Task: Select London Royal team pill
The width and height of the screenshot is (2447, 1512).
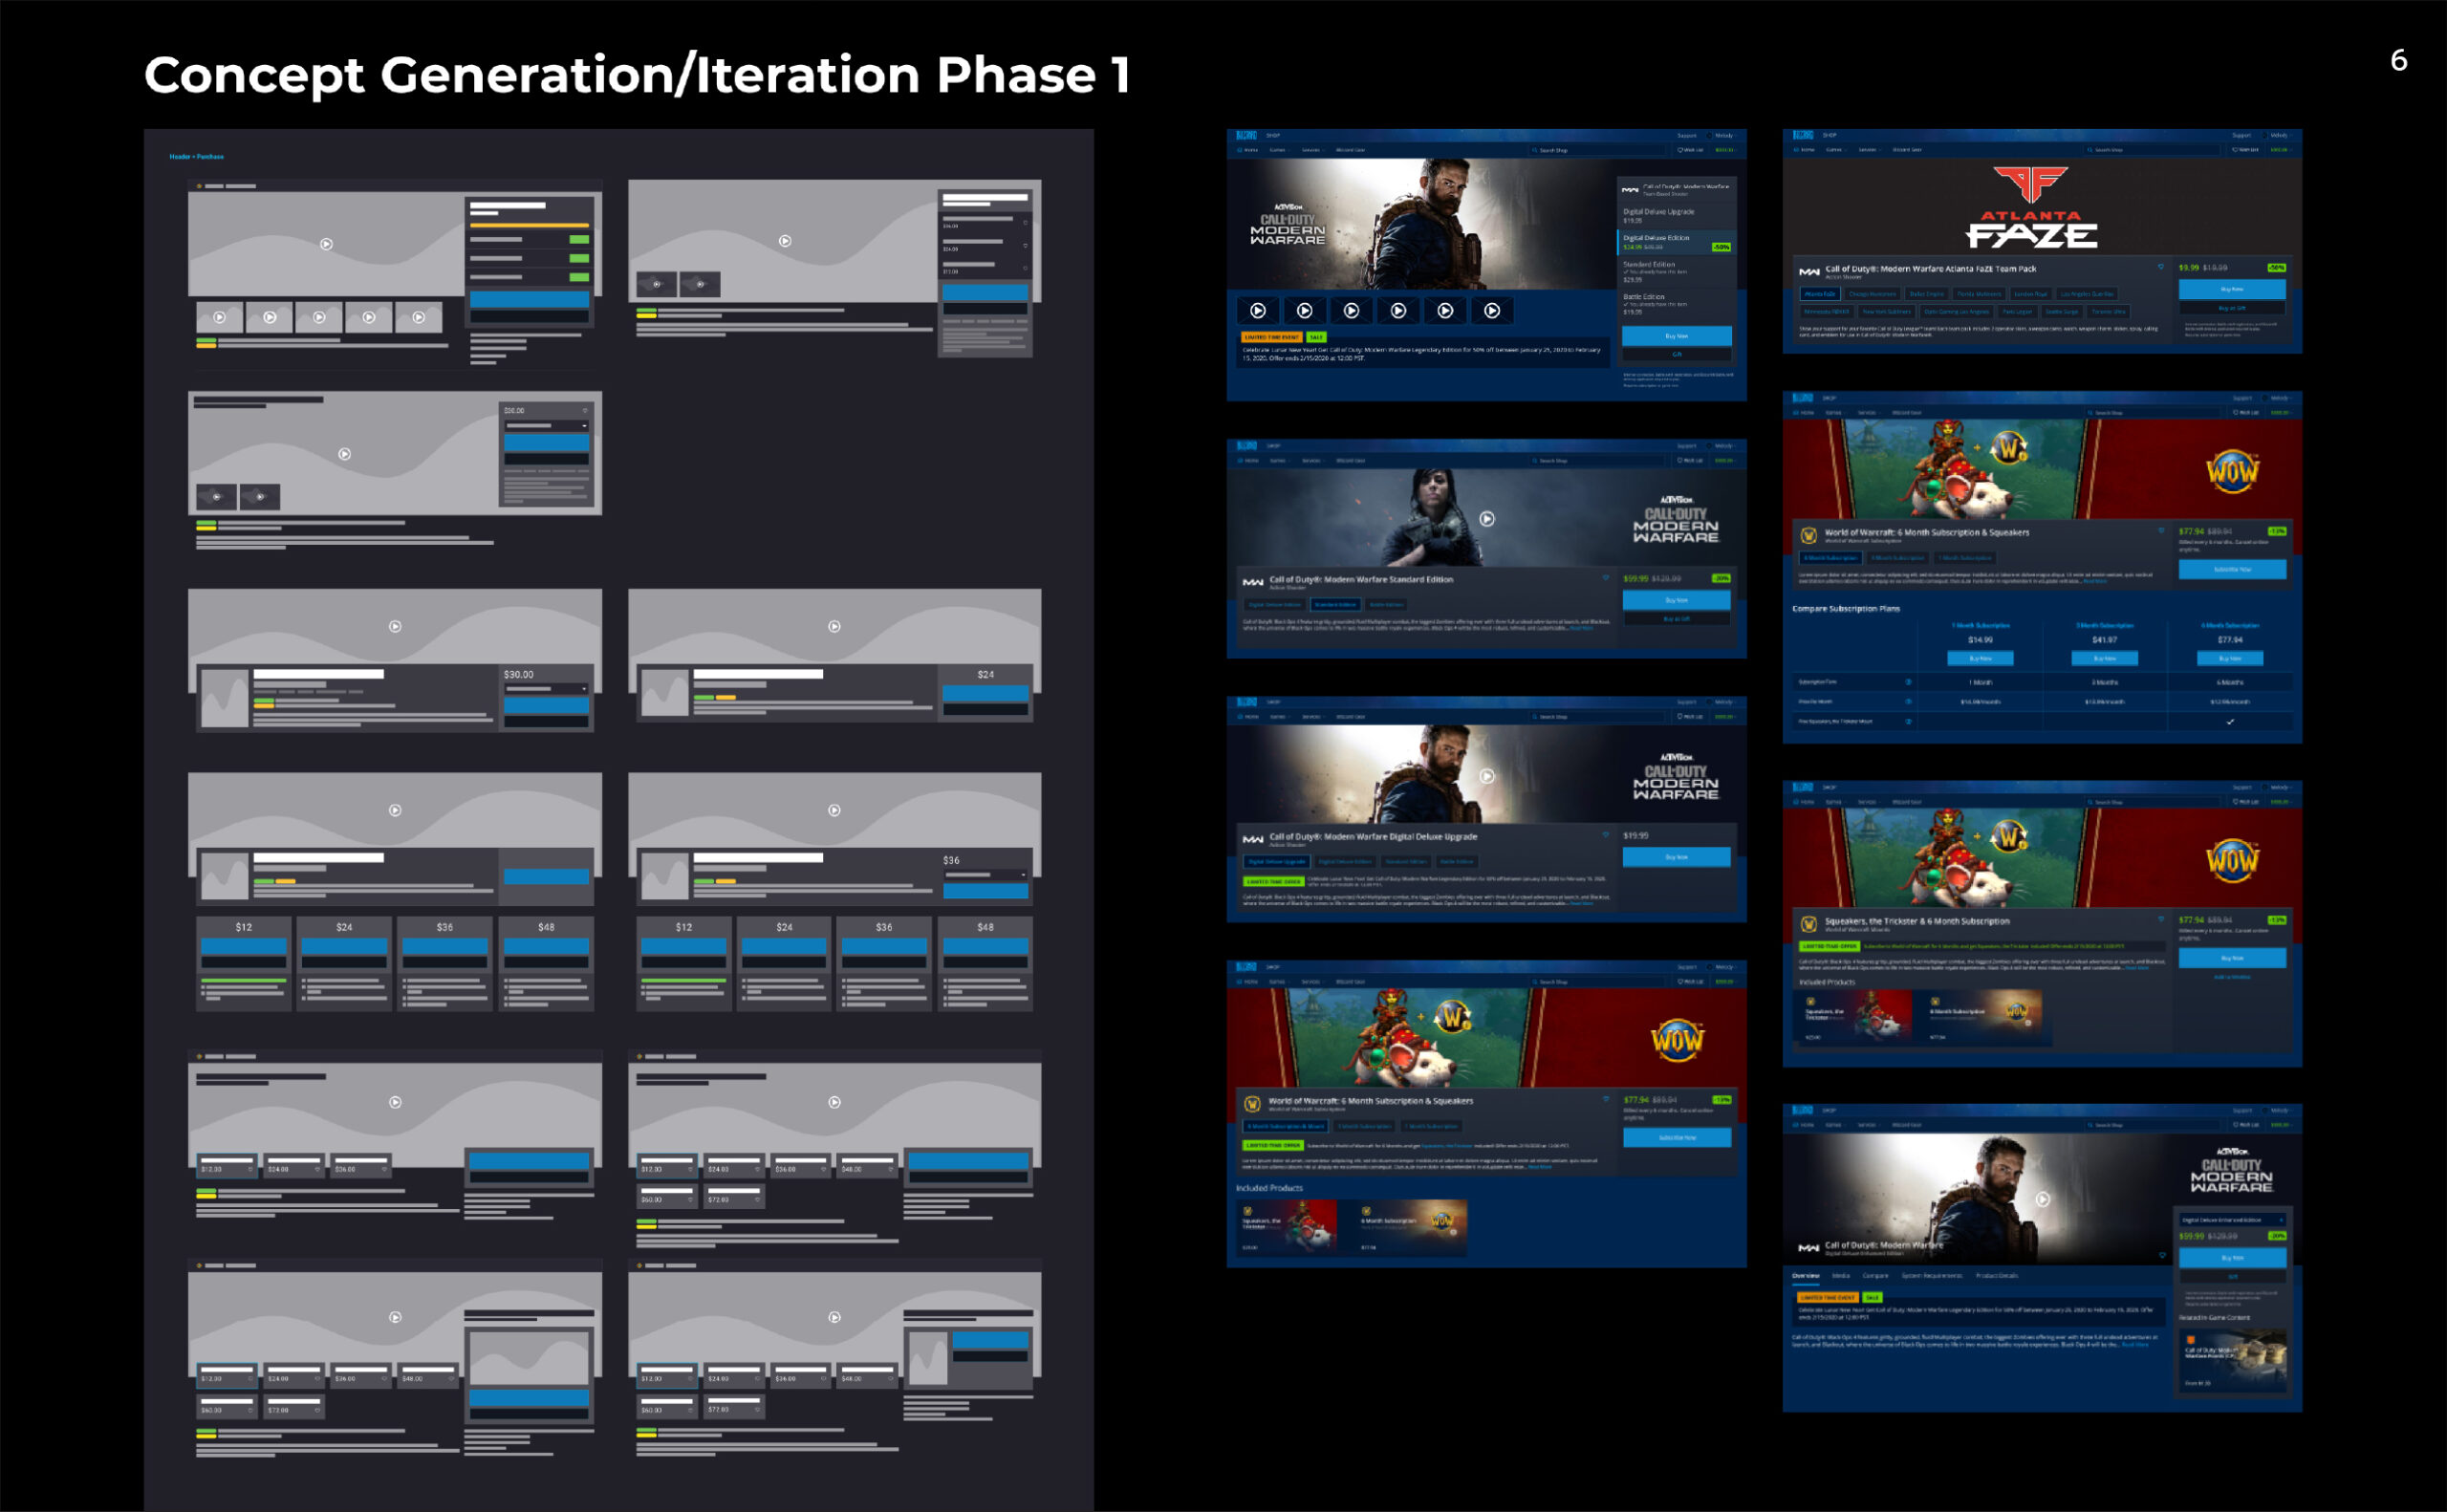Action: [x=2031, y=294]
